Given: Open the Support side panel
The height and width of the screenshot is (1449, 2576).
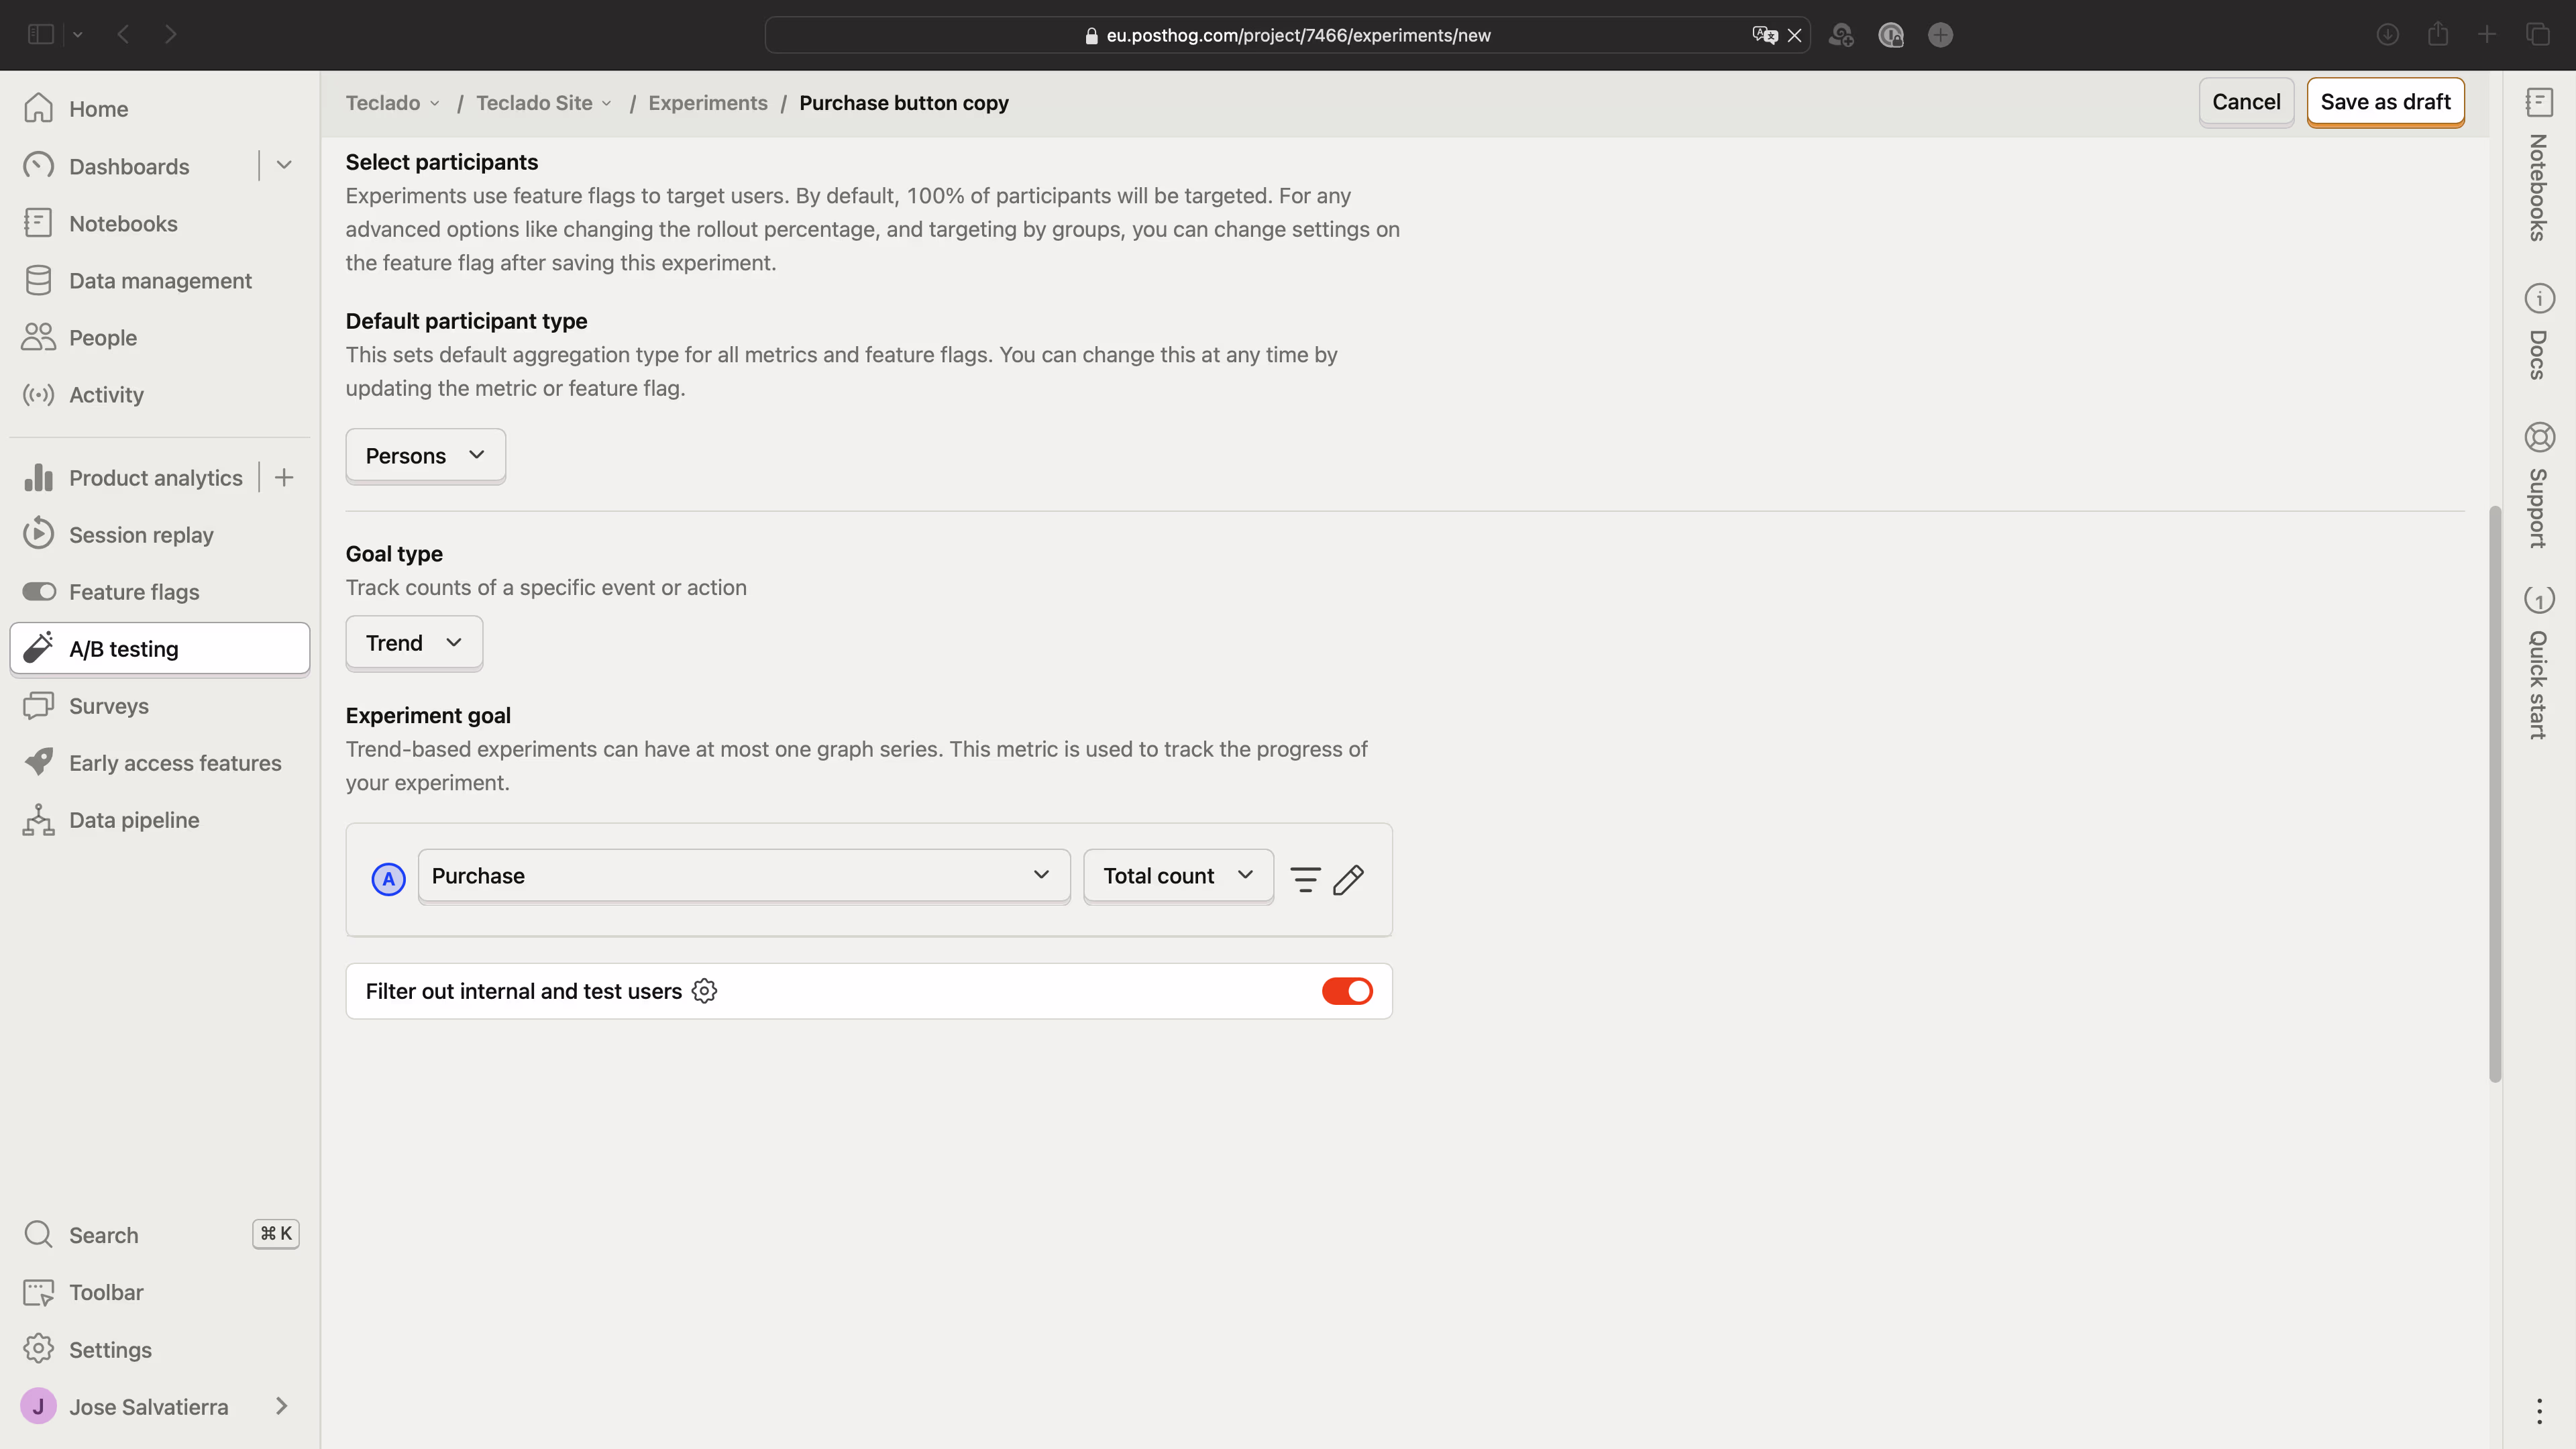Looking at the screenshot, I should (x=2538, y=484).
